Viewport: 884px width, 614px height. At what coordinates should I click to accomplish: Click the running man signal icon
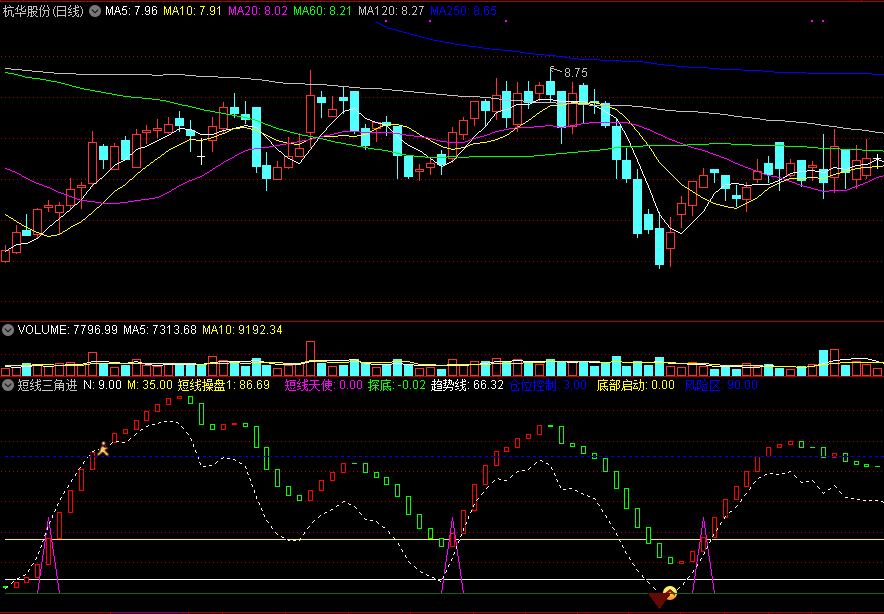point(103,449)
